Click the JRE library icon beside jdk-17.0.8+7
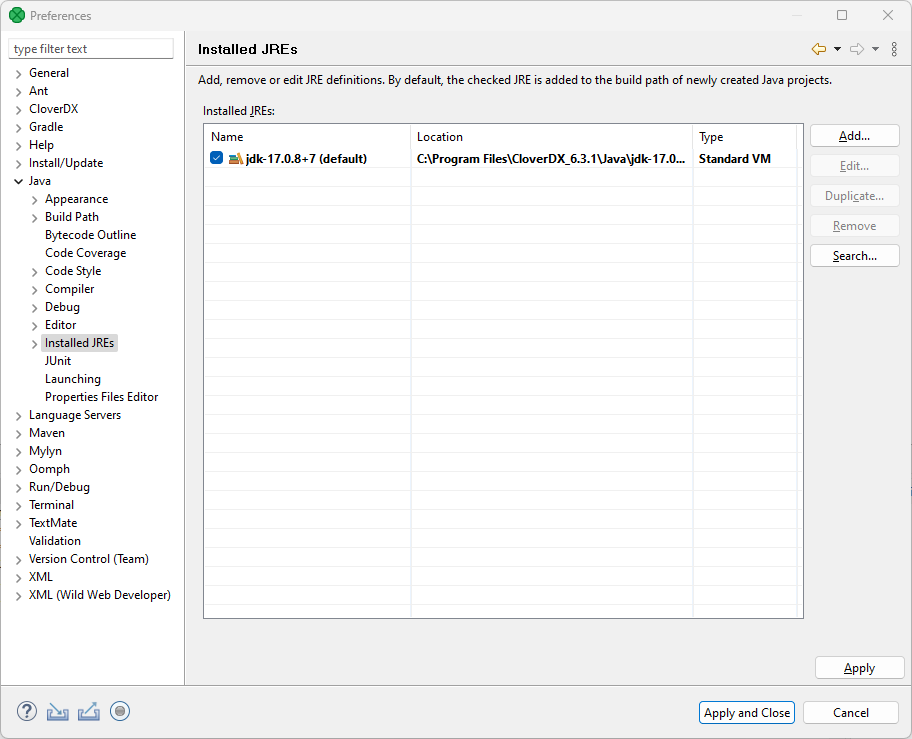Image resolution: width=912 pixels, height=739 pixels. pos(236,159)
